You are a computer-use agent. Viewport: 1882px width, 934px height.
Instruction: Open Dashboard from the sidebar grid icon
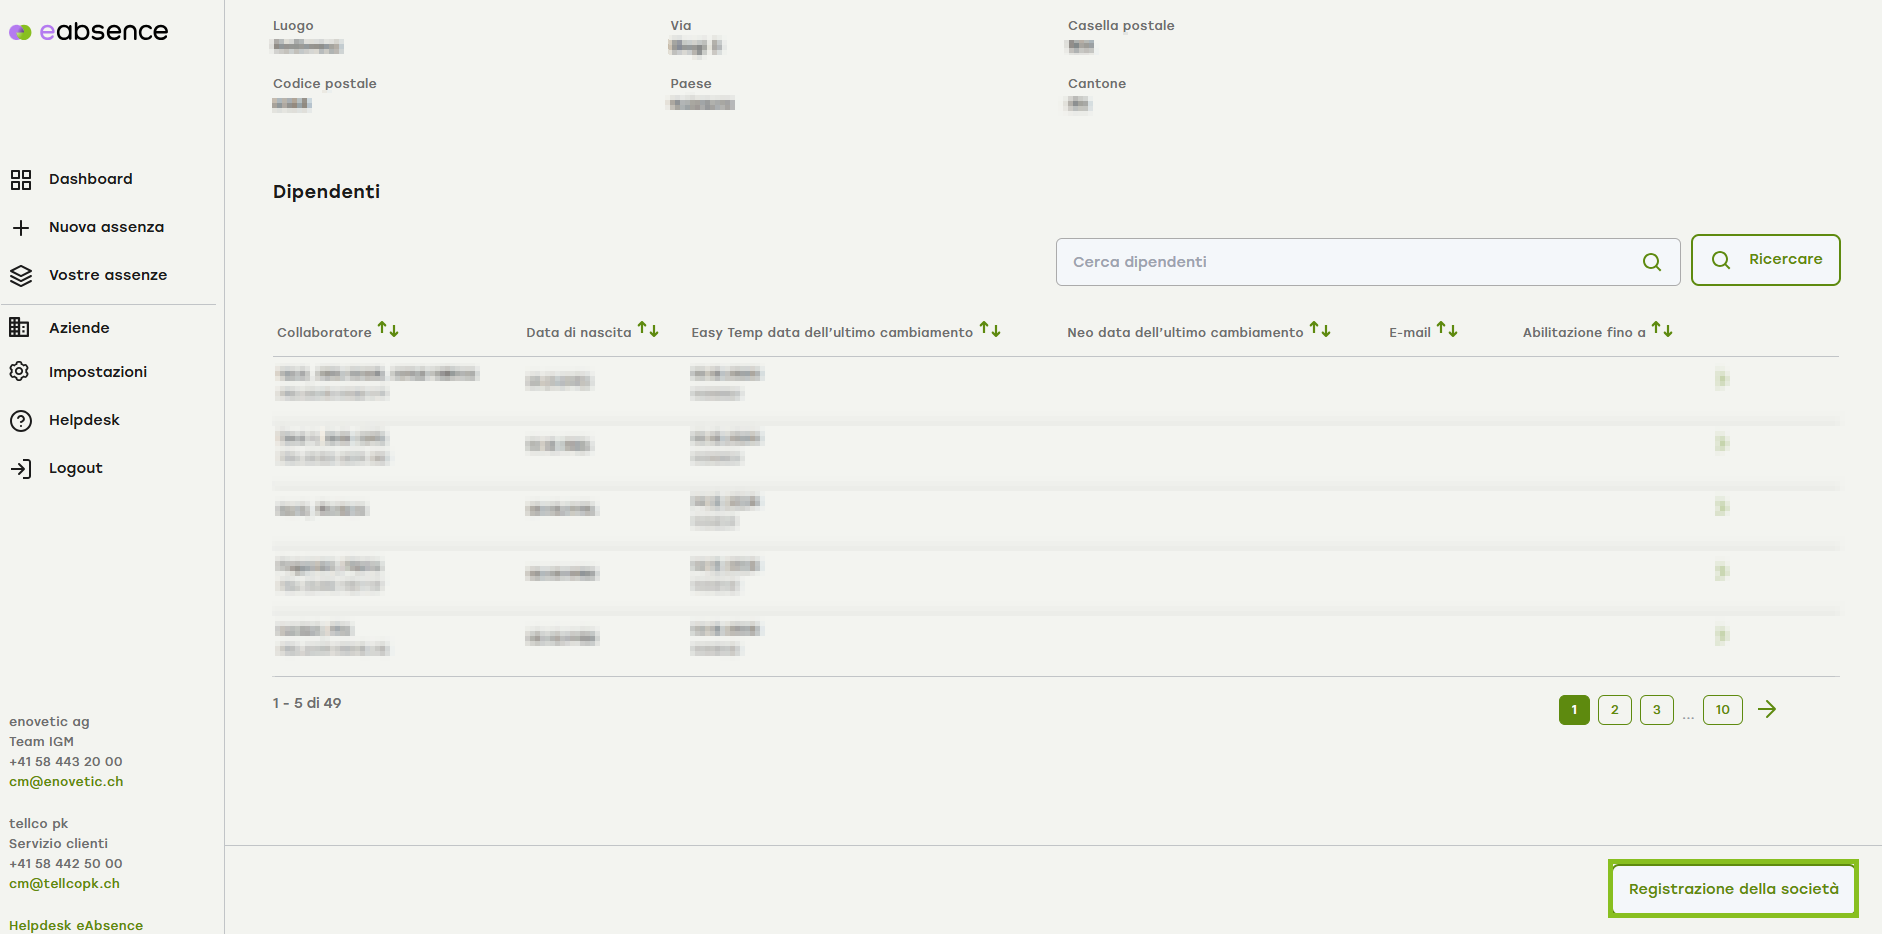click(x=21, y=180)
